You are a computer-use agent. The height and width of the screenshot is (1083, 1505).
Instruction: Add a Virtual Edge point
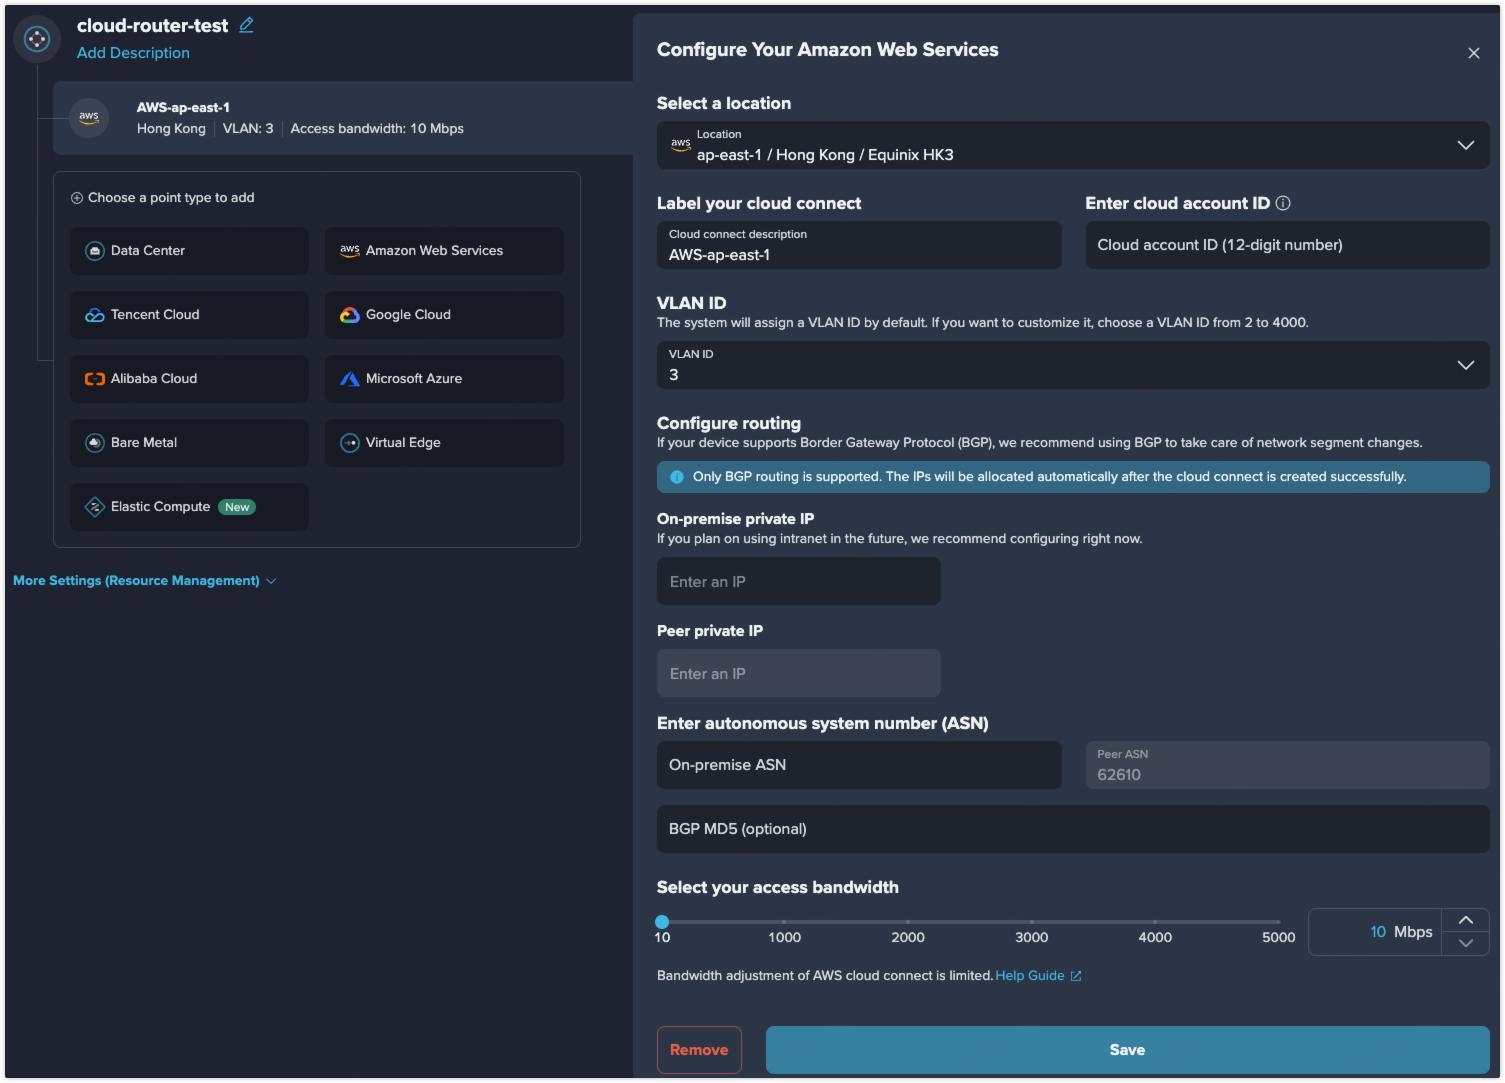click(444, 443)
